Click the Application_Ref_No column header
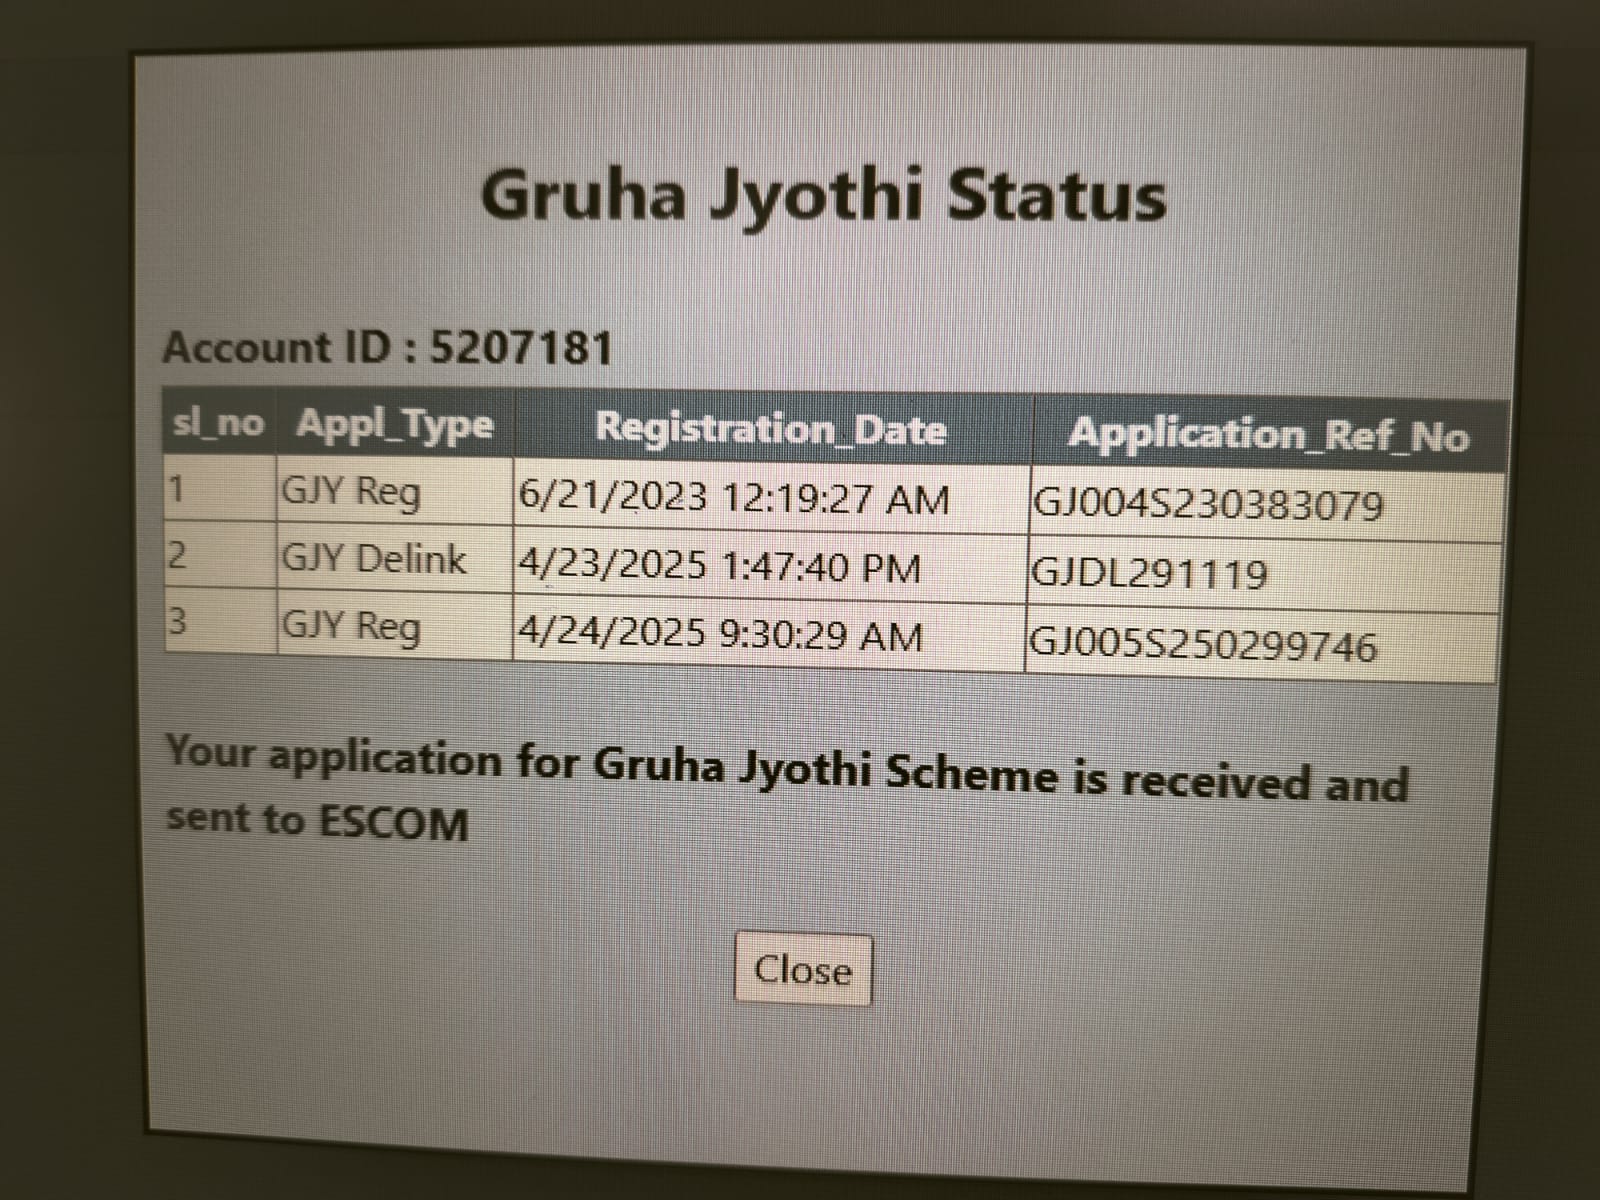This screenshot has height=1200, width=1600. tap(1269, 435)
